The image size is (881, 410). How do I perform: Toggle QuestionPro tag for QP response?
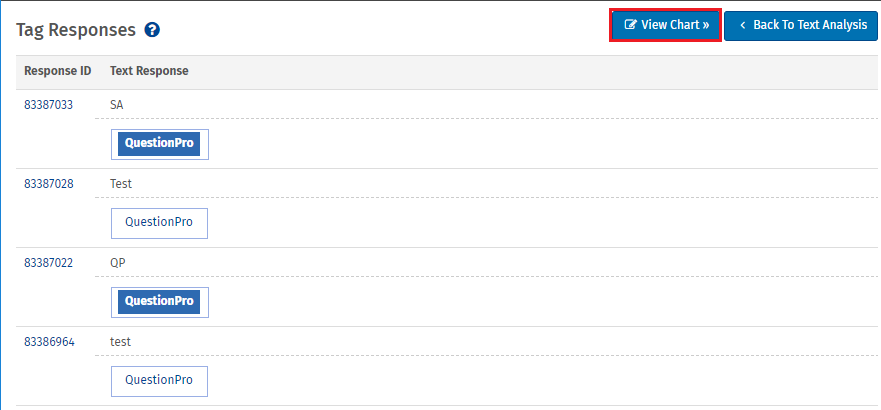pyautogui.click(x=159, y=302)
